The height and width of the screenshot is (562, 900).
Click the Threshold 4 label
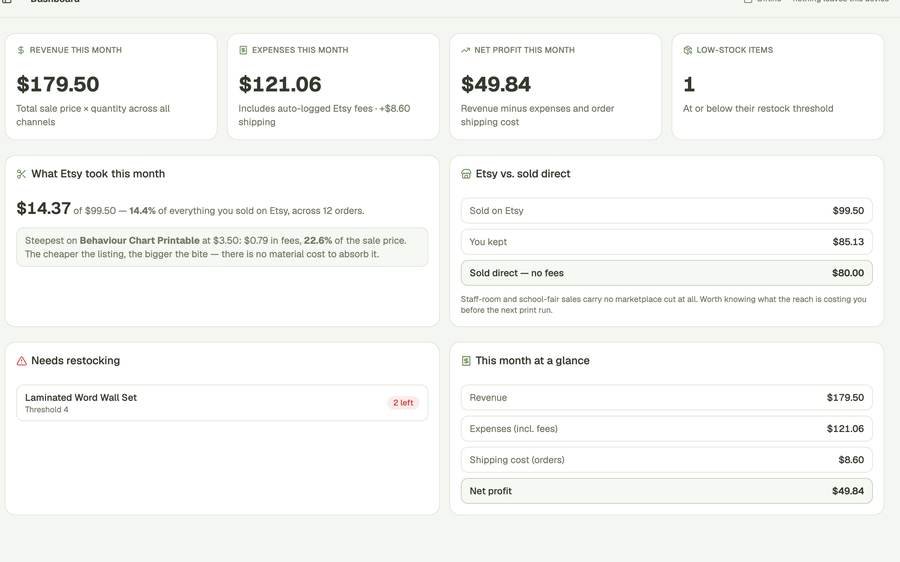pyautogui.click(x=46, y=410)
